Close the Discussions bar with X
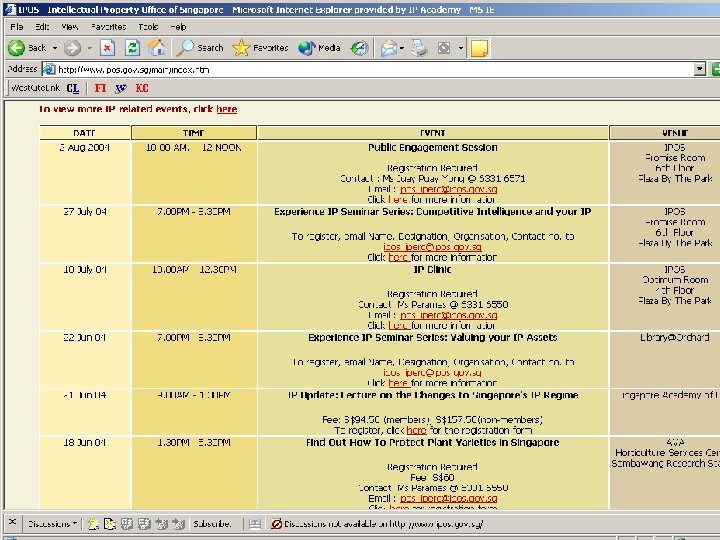Image resolution: width=720 pixels, height=540 pixels. pyautogui.click(x=12, y=522)
